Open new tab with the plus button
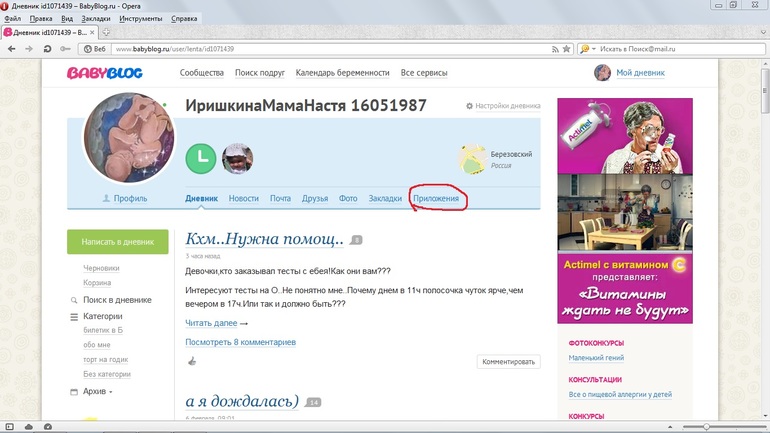The image size is (770, 433). point(107,32)
